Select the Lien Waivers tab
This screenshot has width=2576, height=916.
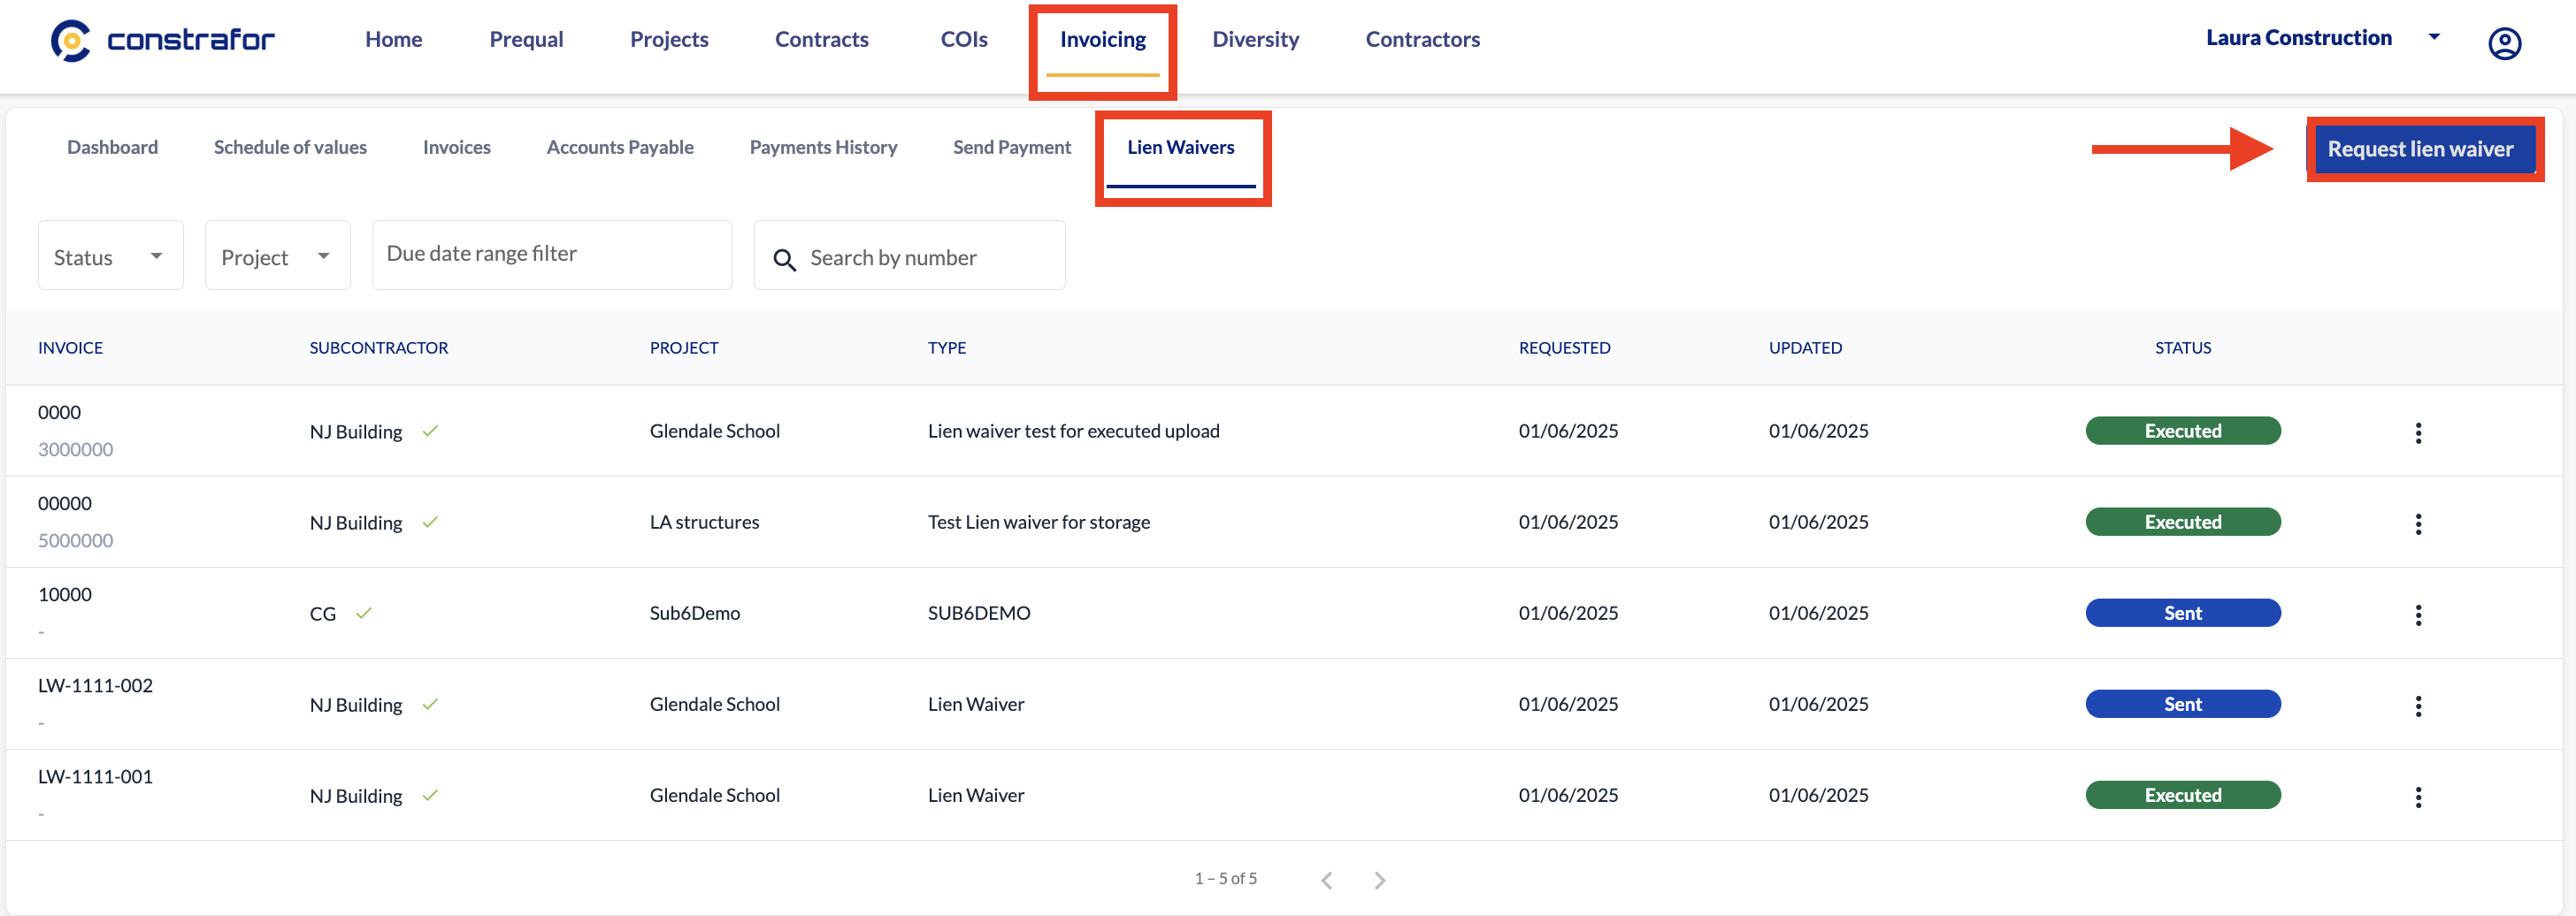1180,147
